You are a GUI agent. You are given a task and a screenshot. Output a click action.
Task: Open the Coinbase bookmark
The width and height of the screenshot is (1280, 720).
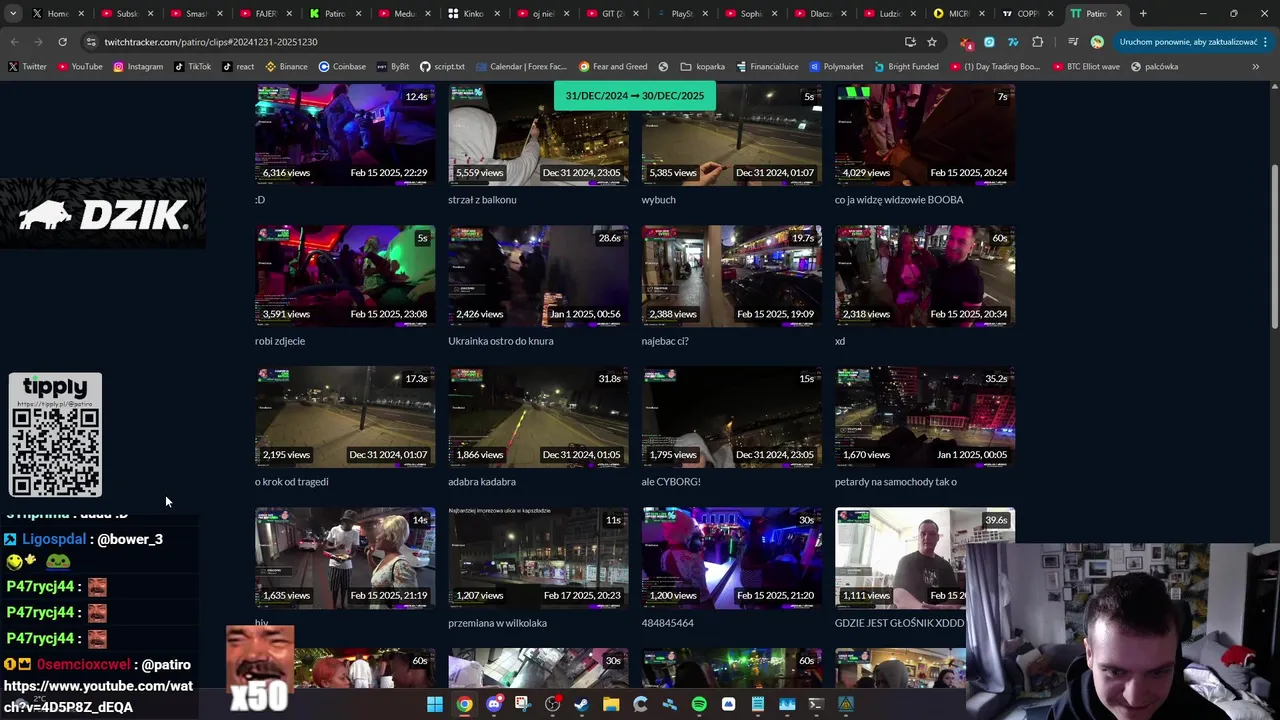pyautogui.click(x=342, y=66)
